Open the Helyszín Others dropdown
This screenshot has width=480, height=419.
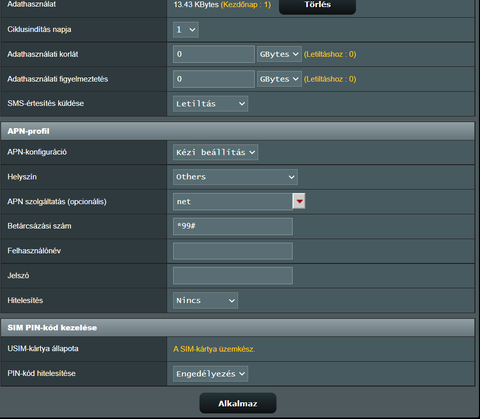point(235,177)
